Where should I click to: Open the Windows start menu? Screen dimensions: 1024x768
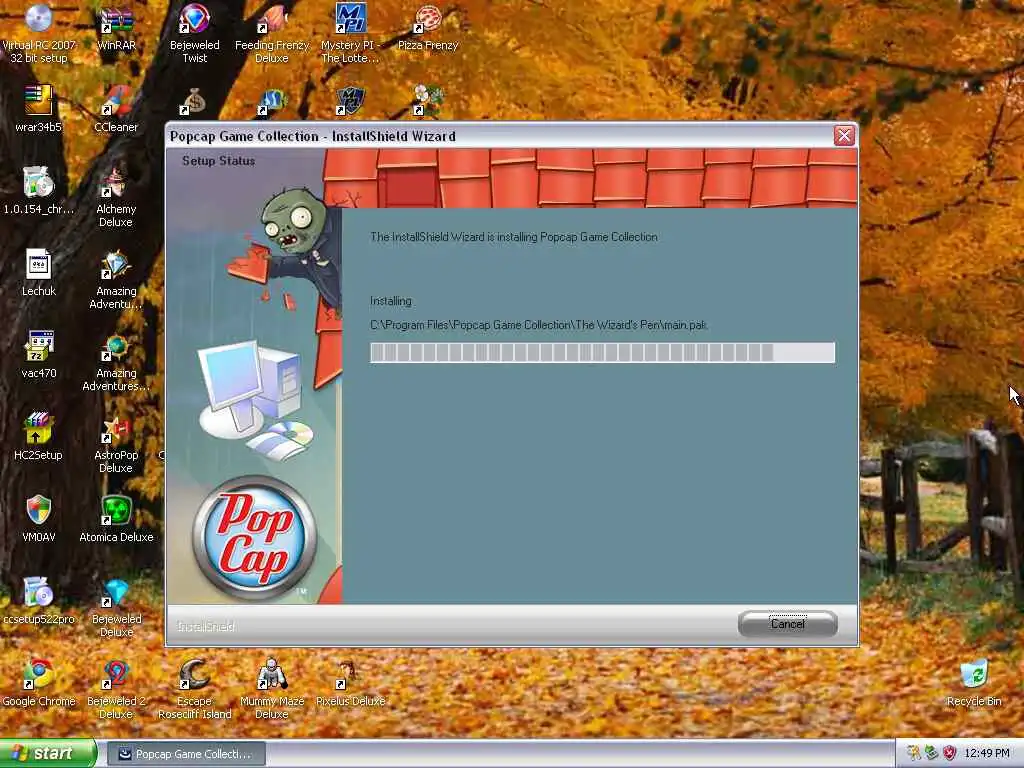click(x=48, y=753)
